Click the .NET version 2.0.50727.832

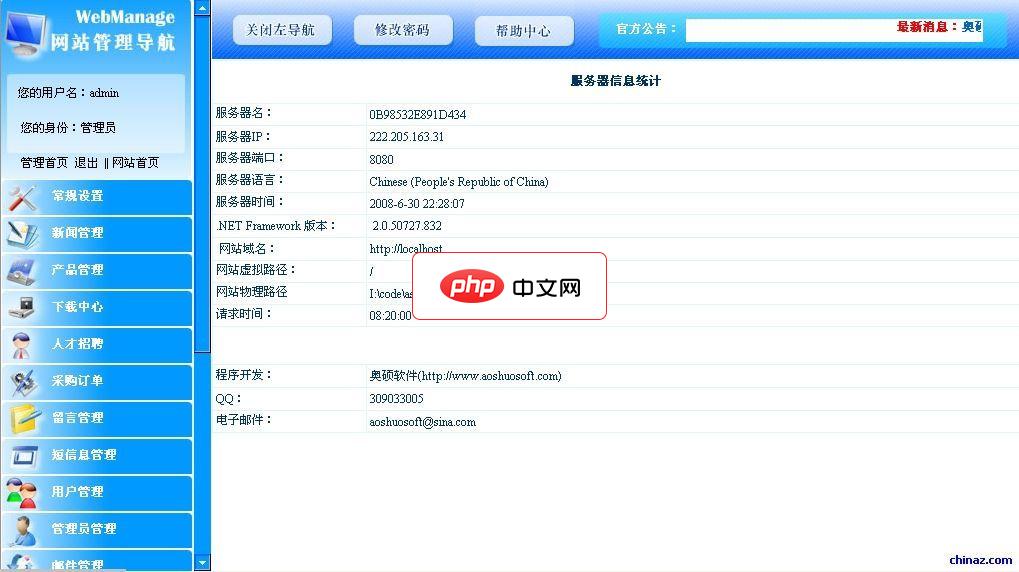[x=407, y=226]
